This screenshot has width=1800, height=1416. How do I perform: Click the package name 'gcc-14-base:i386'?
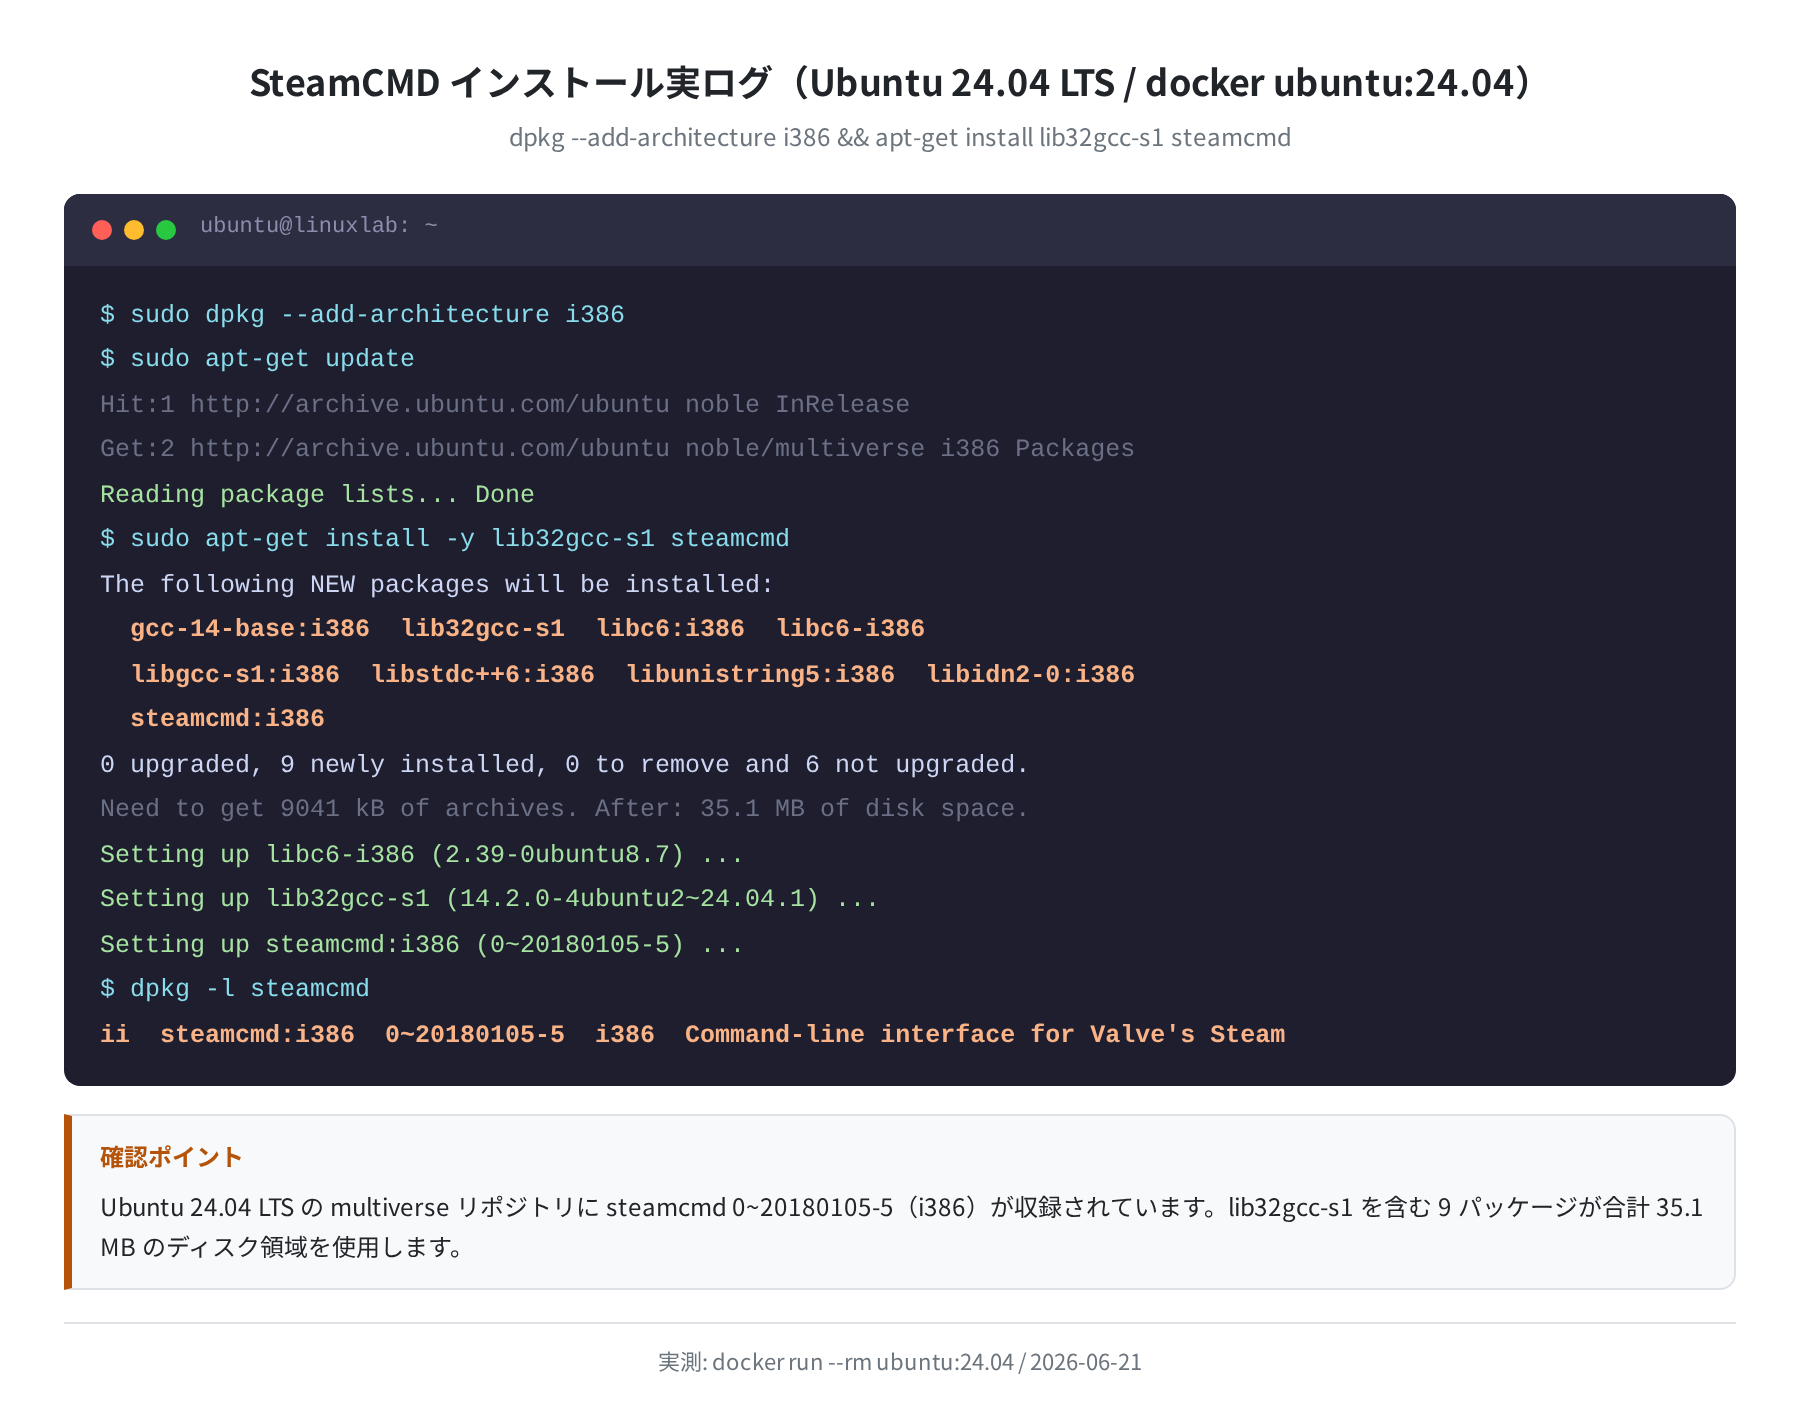coord(250,628)
